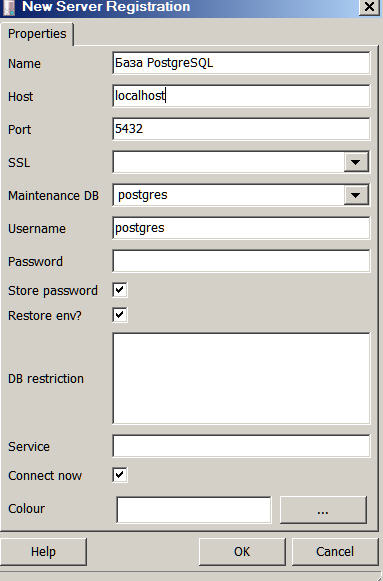Open the SSL dropdown arrow

(x=356, y=162)
